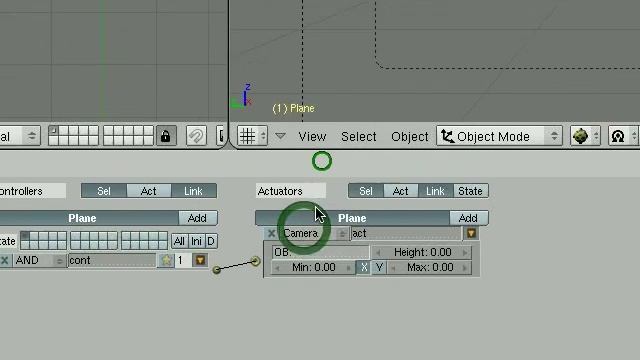Click the controller name field 'cont'
This screenshot has height=360, width=640.
tap(112, 260)
